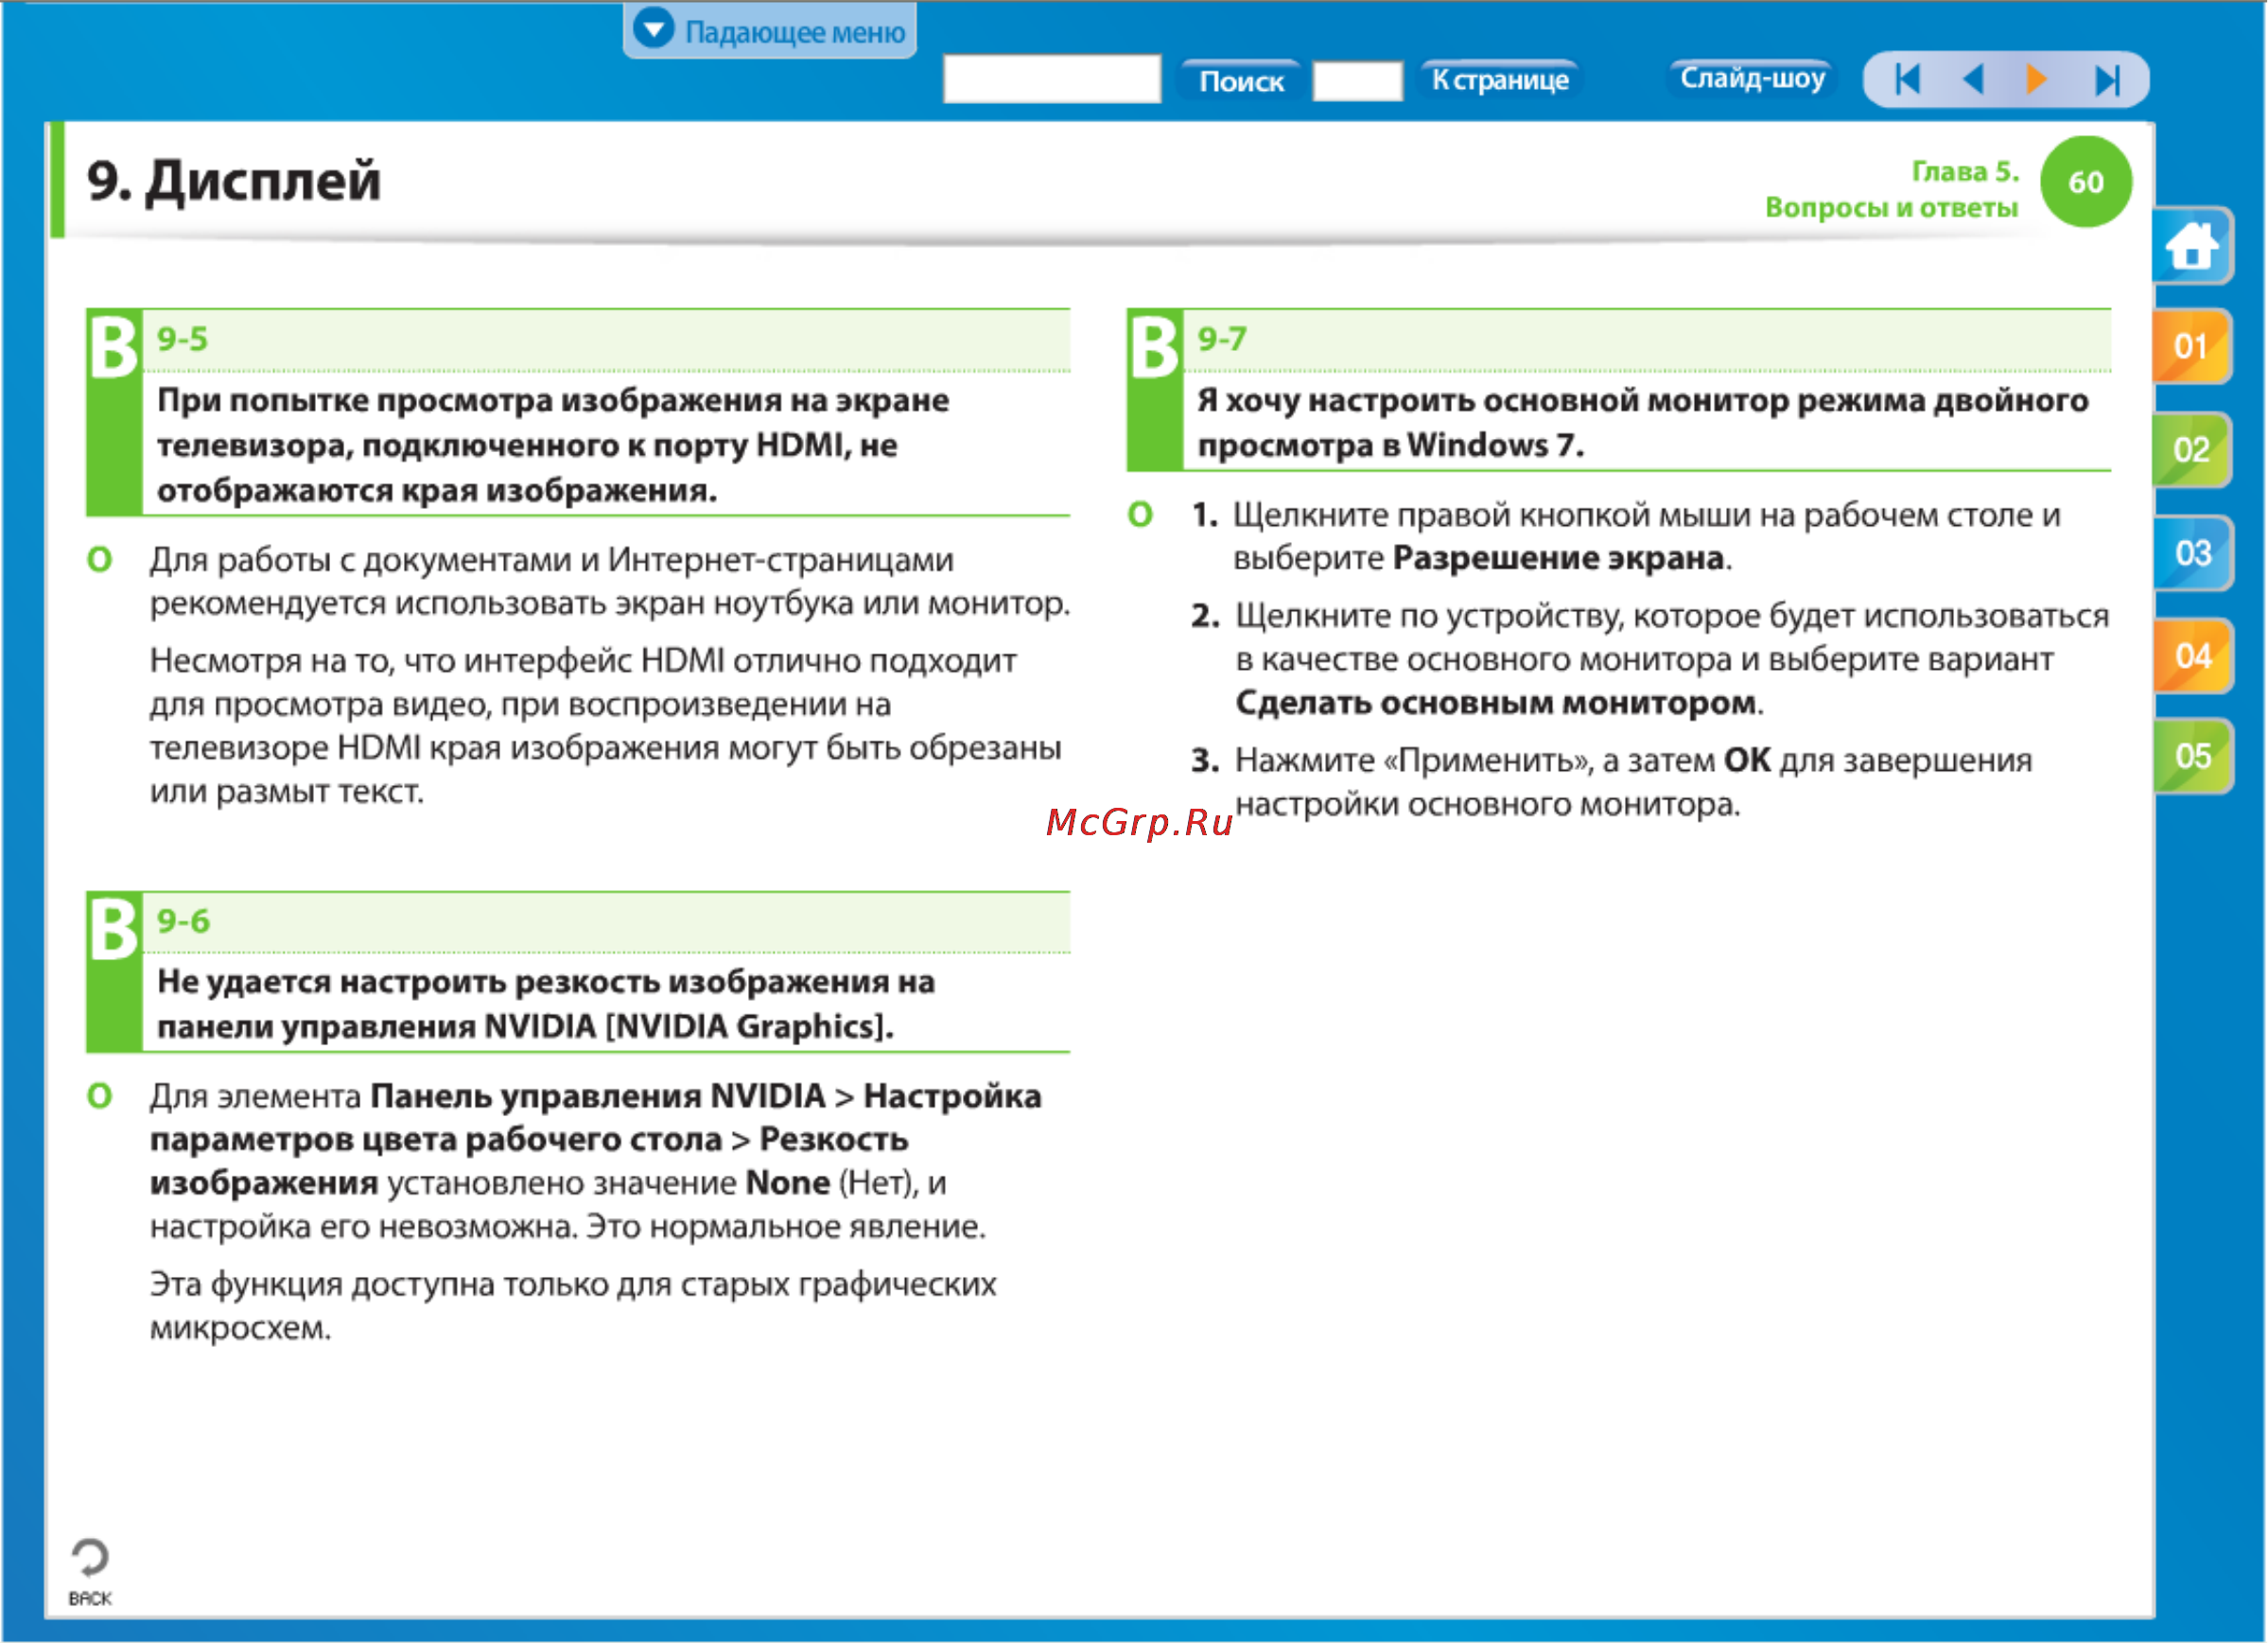Click bold text Сделать основным монитором
Image resolution: width=2268 pixels, height=1643 pixels.
click(x=1496, y=703)
